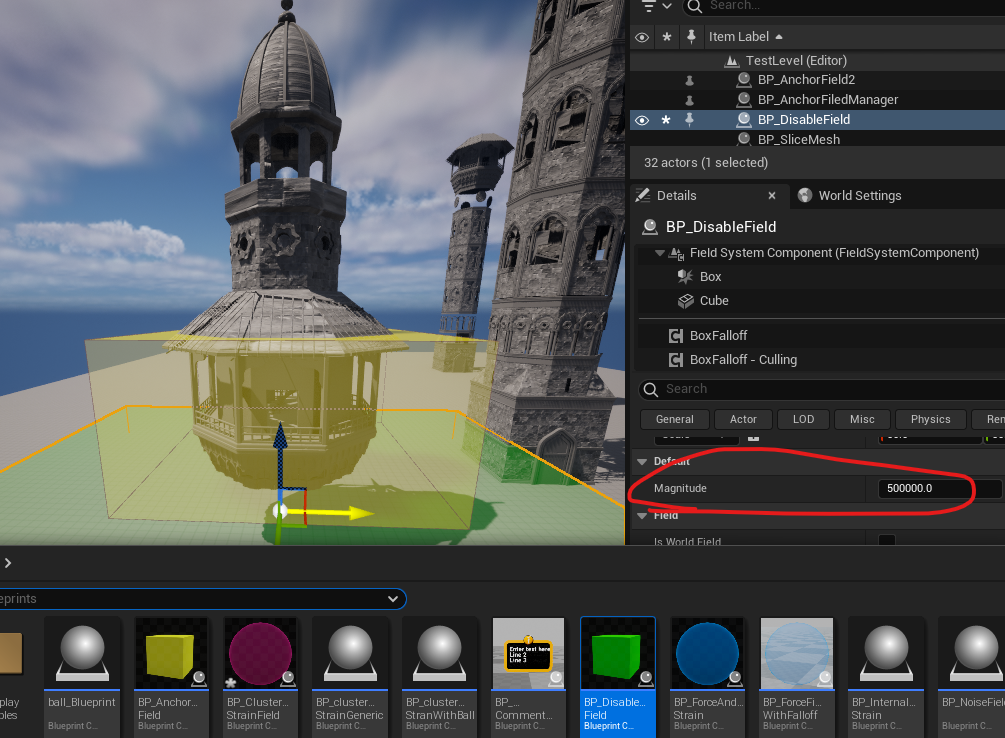Collapse Field System Component tree node
Image resolution: width=1005 pixels, height=738 pixels.
click(x=660, y=253)
